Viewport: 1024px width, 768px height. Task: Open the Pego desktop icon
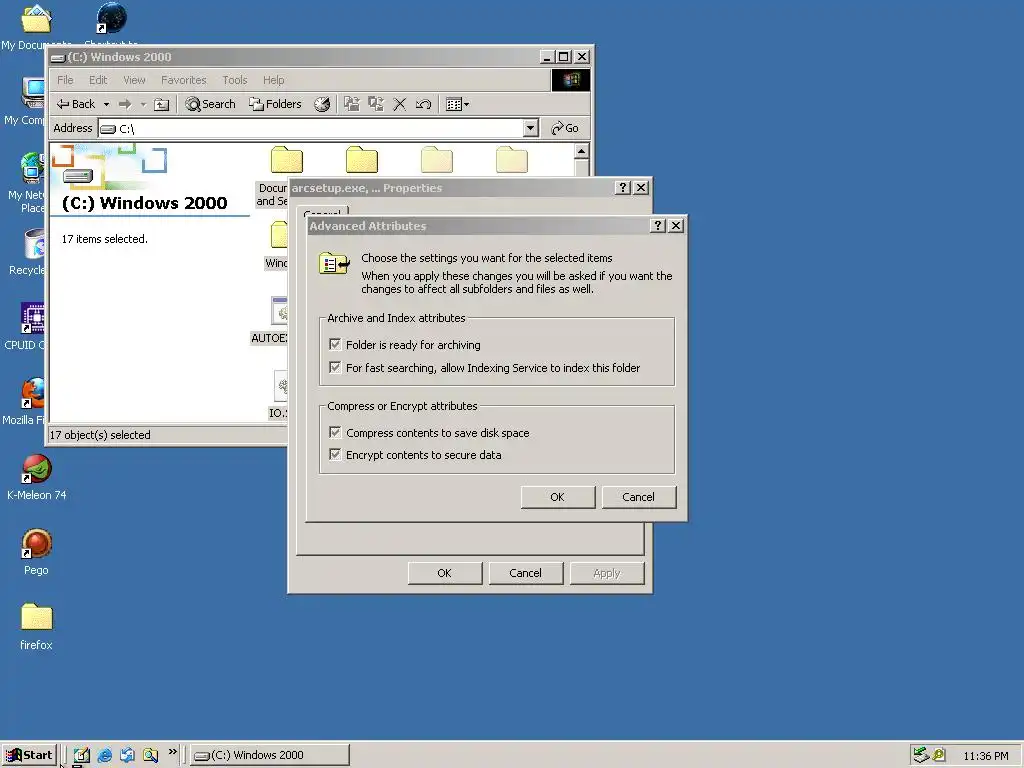click(37, 552)
